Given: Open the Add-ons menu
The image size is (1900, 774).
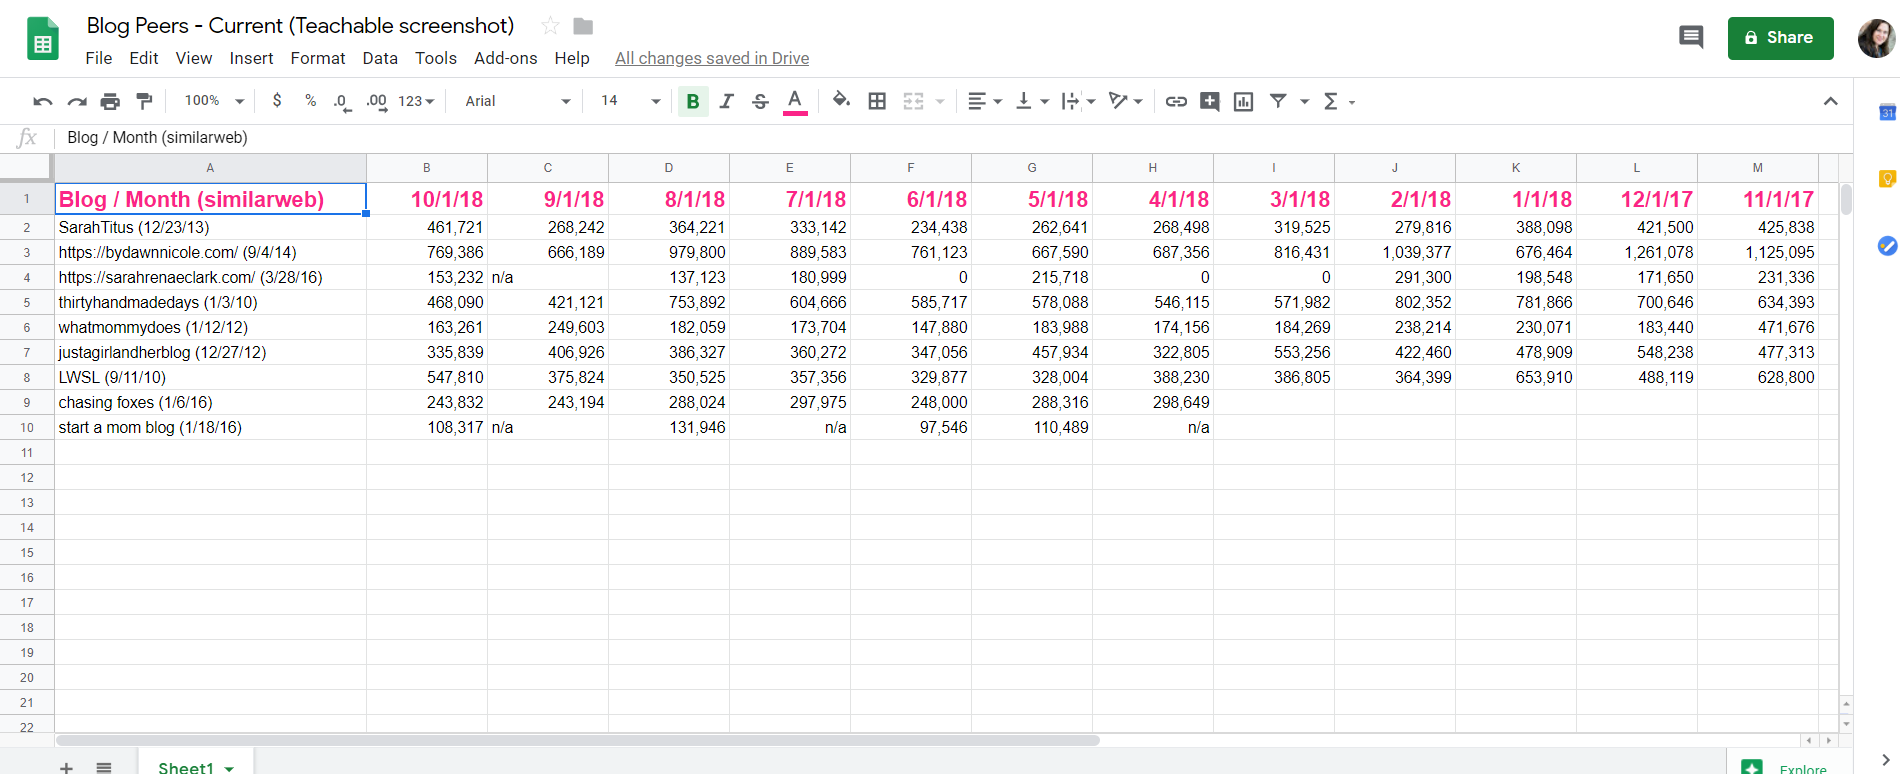Looking at the screenshot, I should click(x=506, y=58).
